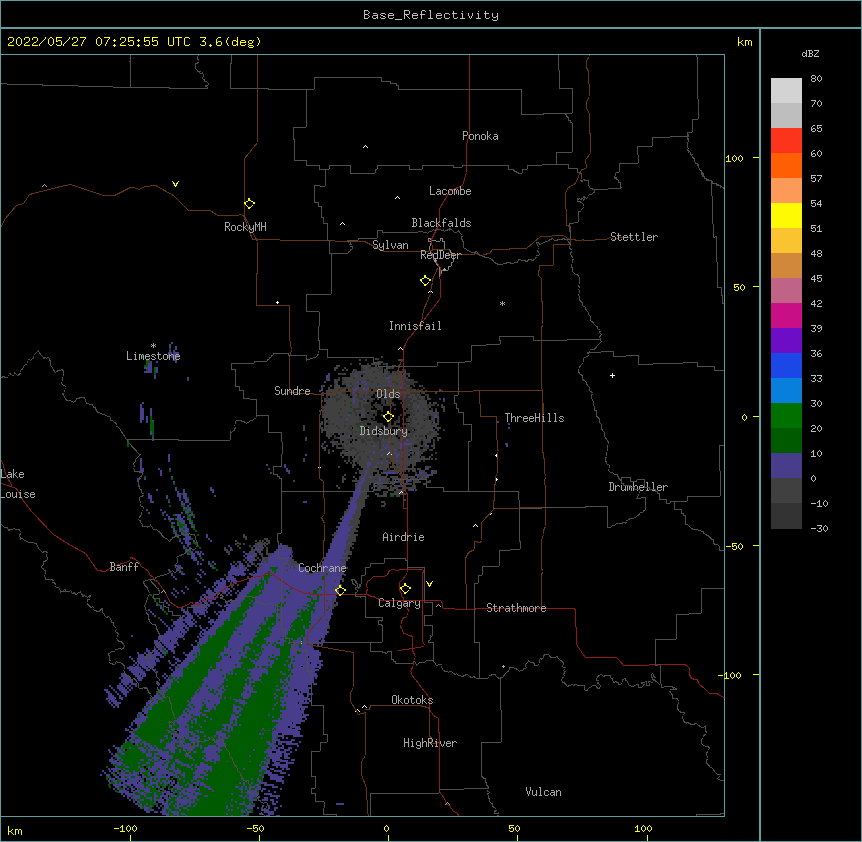This screenshot has width=862, height=842.
Task: Click the km unit label at top right
Action: pyautogui.click(x=744, y=42)
